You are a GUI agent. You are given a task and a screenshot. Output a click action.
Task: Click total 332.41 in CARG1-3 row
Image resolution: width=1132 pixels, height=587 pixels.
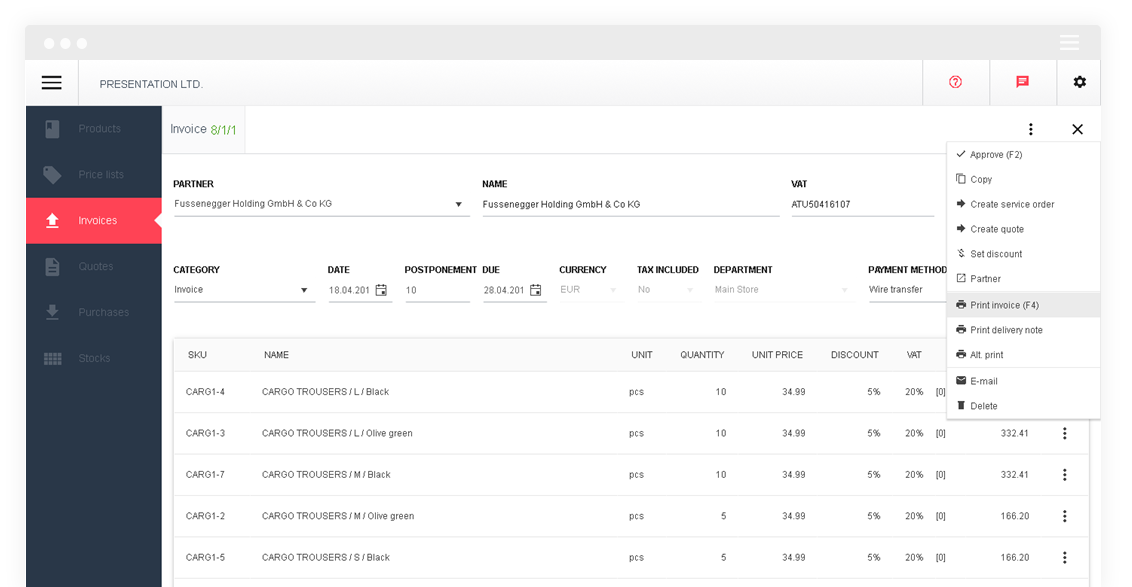(x=1014, y=433)
